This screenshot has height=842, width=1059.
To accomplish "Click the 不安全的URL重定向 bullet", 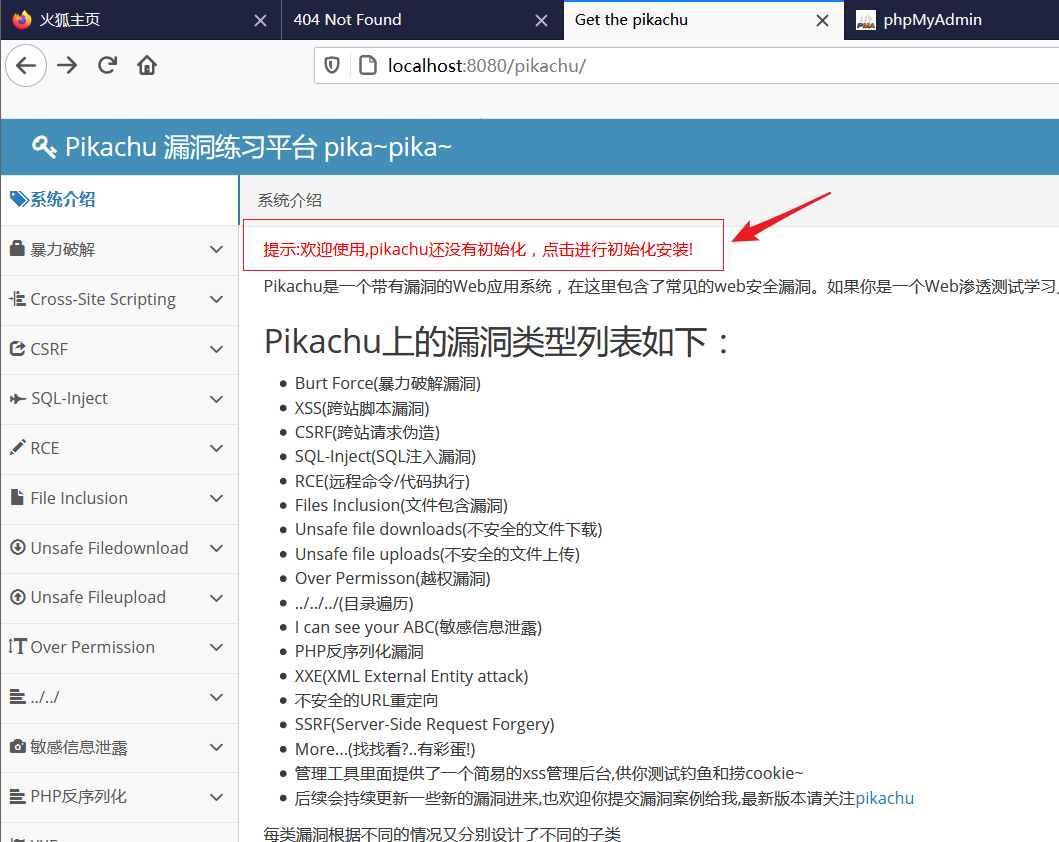I will click(366, 700).
